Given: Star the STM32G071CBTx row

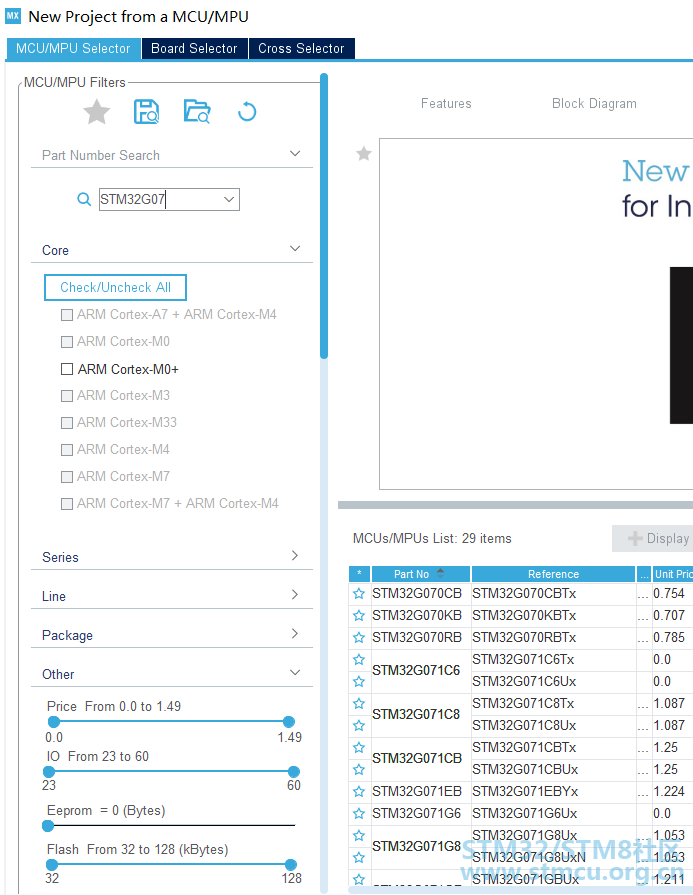Looking at the screenshot, I should pos(358,747).
